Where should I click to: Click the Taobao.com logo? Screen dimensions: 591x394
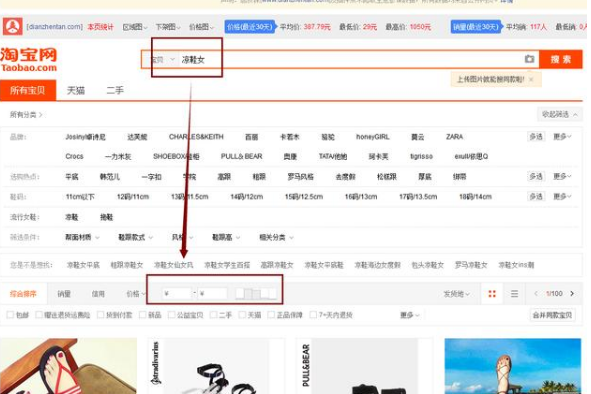[x=29, y=60]
